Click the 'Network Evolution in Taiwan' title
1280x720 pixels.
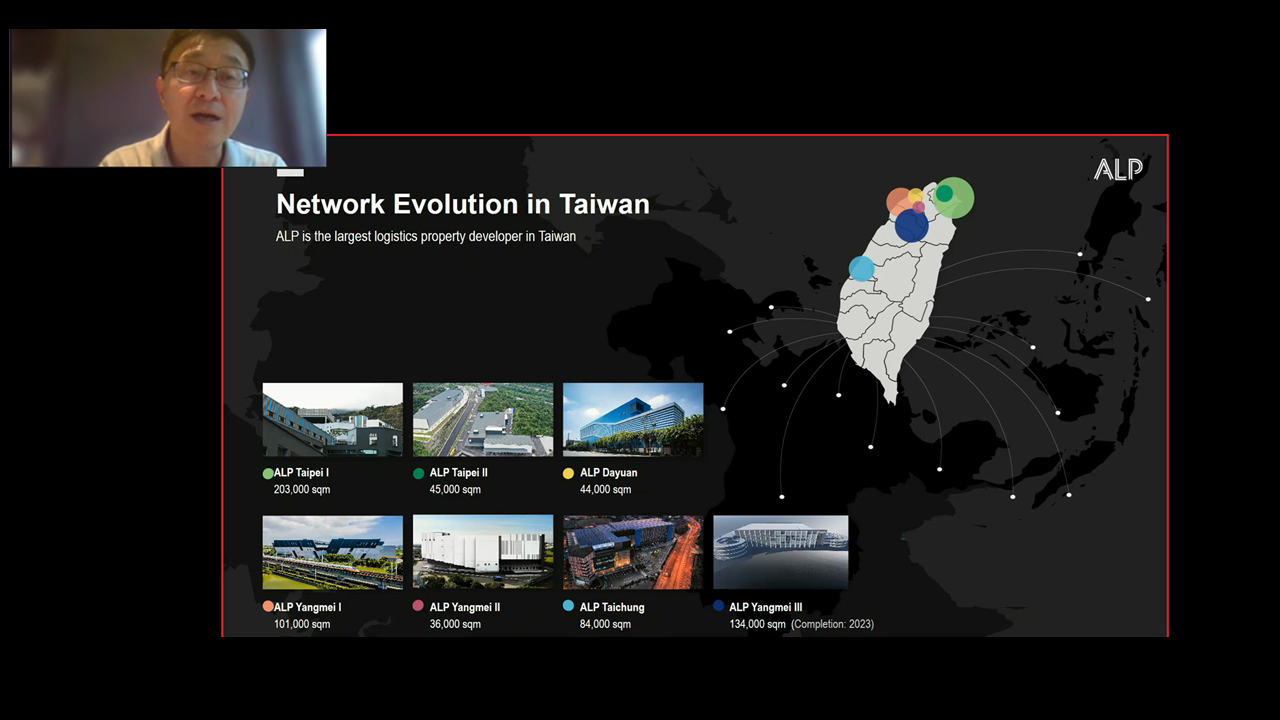463,204
